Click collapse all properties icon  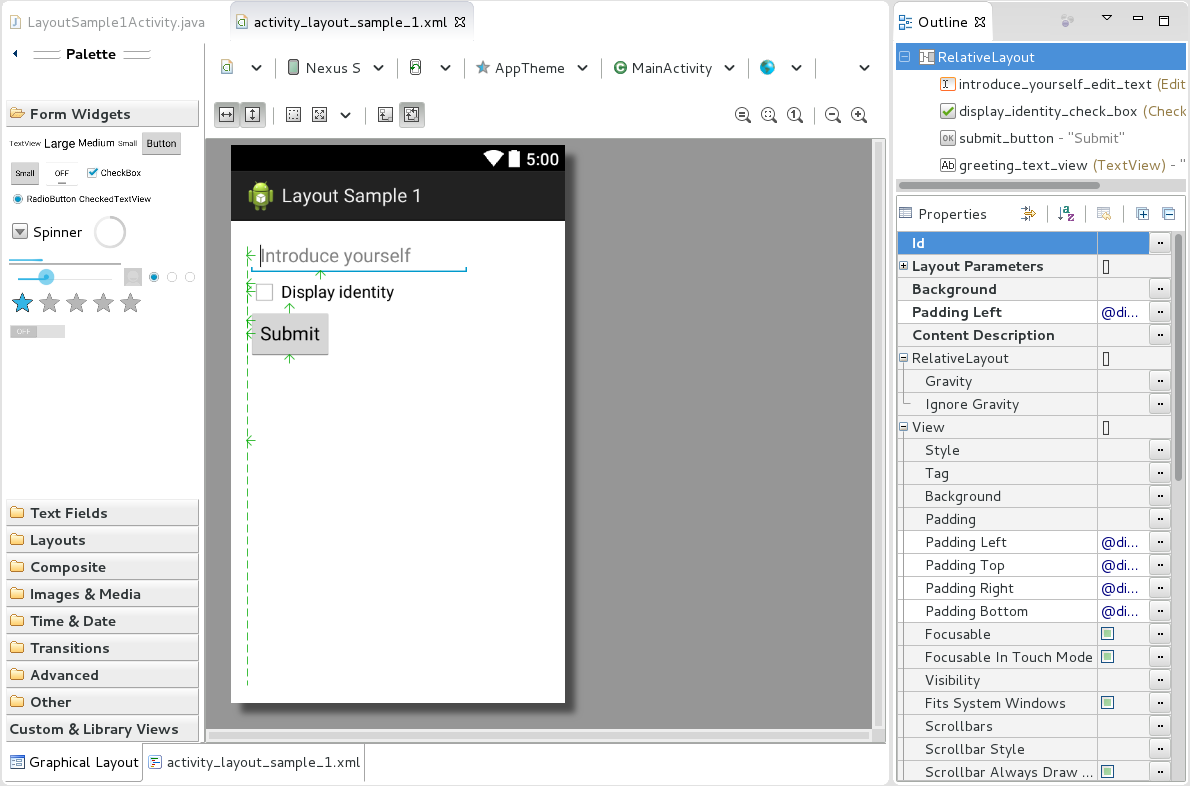coord(1169,214)
